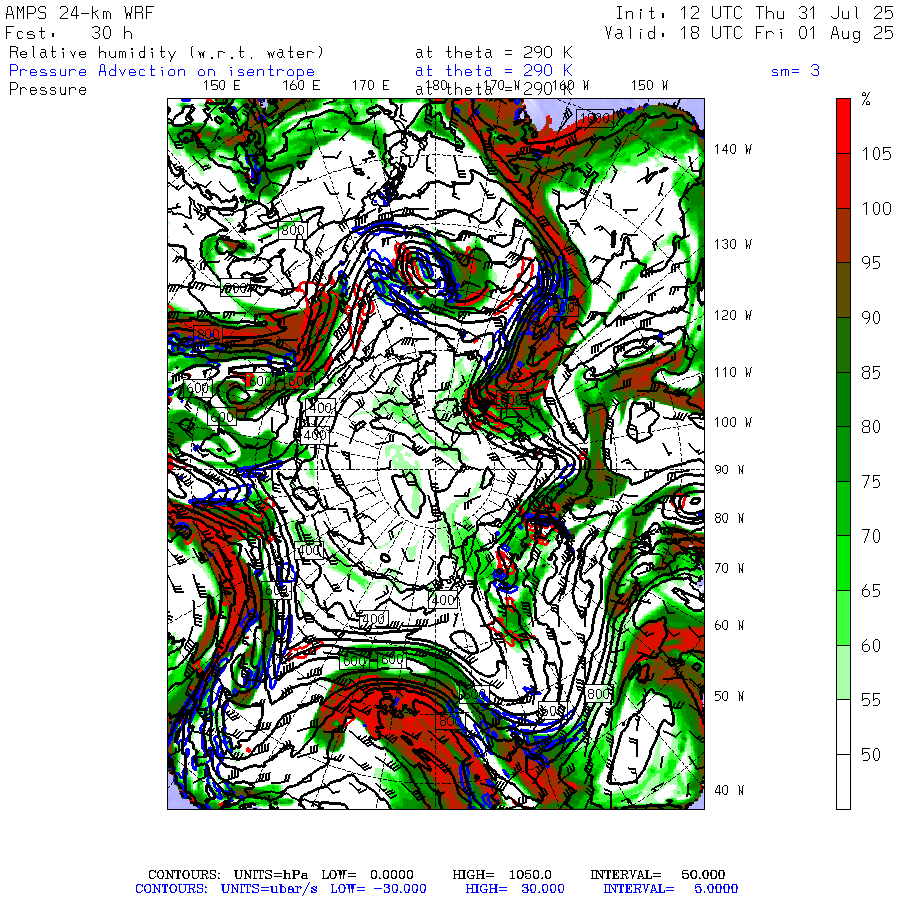Click the '1000' pressure contour label
Image resolution: width=900 pixels, height=900 pixels.
(595, 118)
